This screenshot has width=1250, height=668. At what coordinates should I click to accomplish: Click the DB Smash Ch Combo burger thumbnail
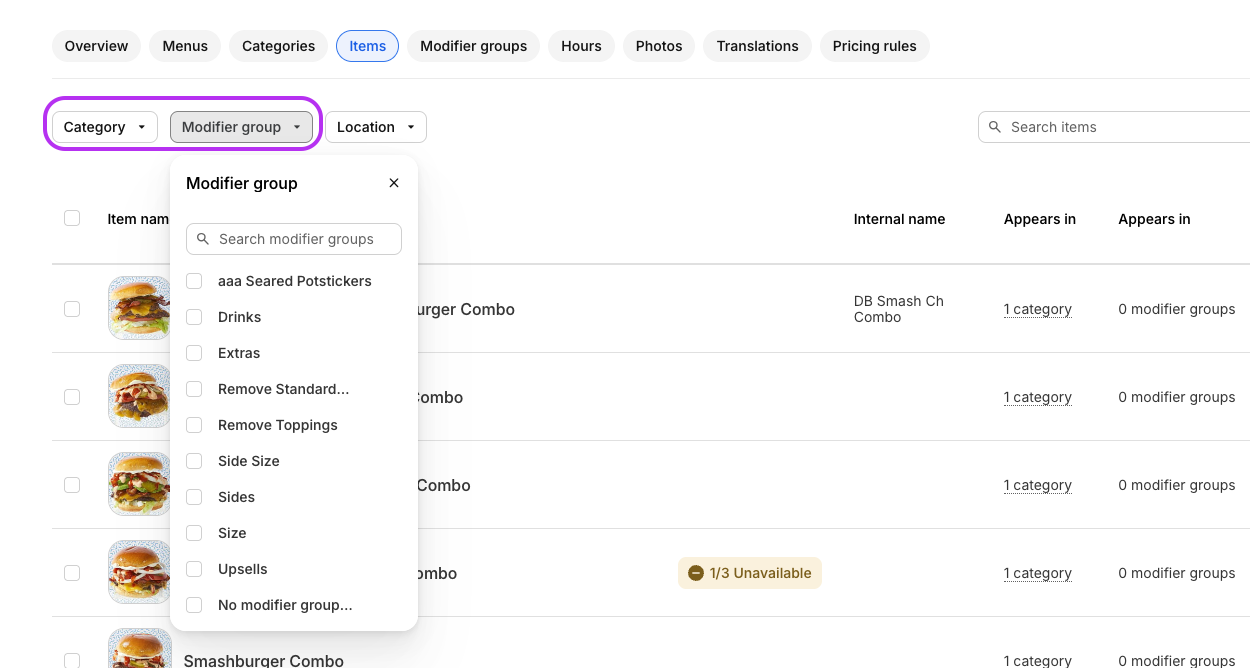139,308
